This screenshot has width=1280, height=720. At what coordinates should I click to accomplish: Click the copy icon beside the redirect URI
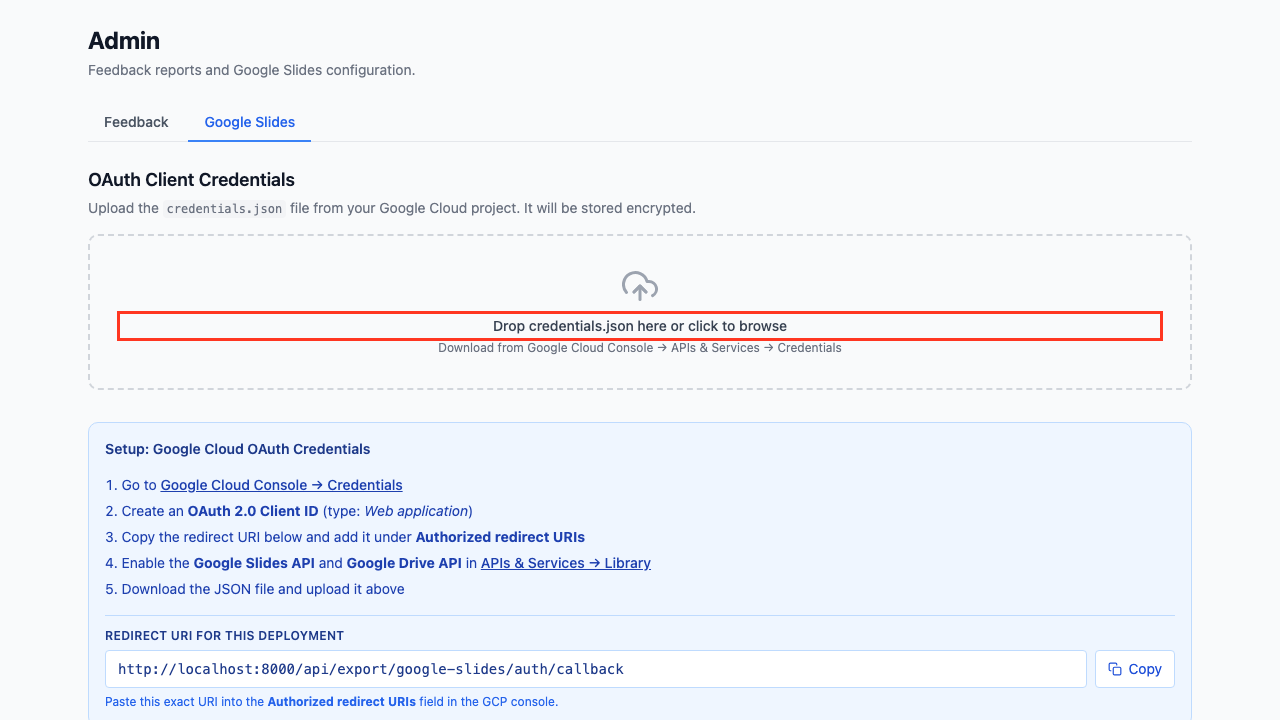click(1116, 669)
